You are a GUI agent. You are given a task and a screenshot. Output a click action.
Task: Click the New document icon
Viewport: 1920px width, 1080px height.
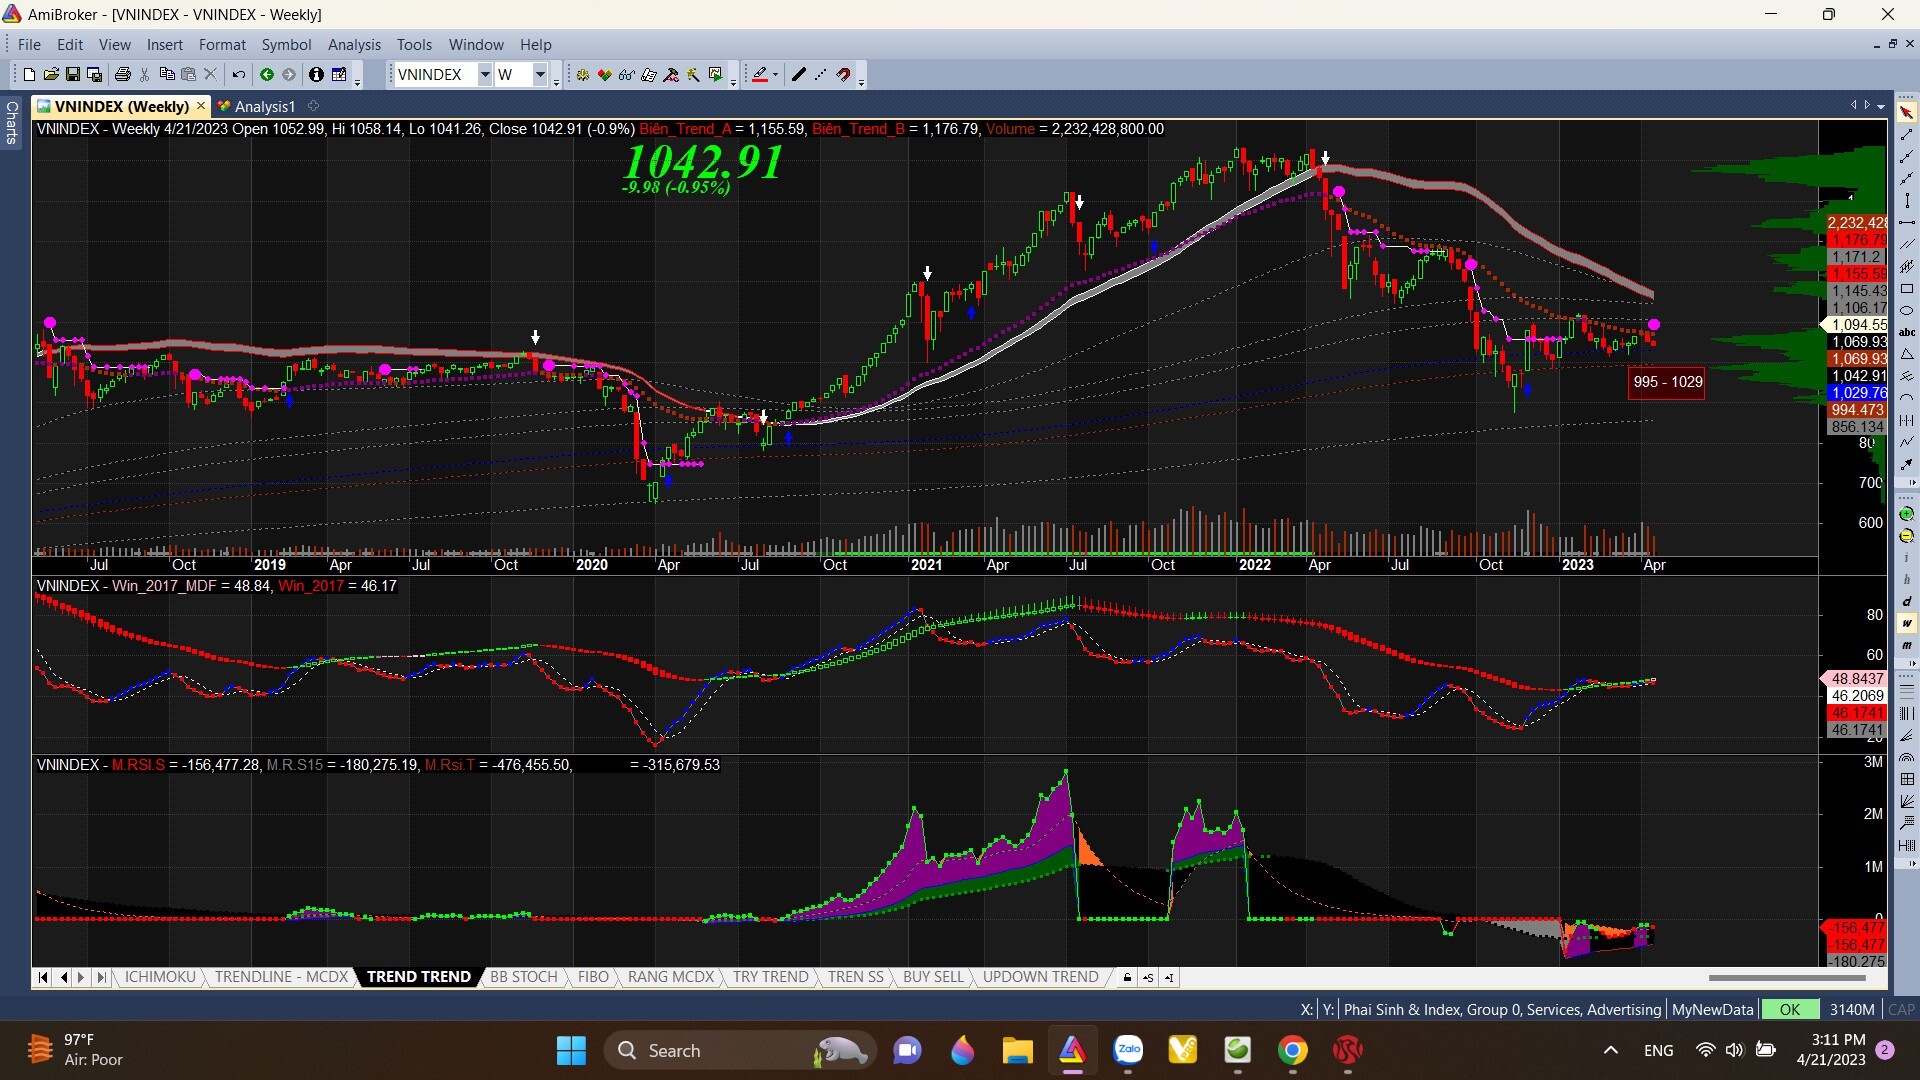pos(29,74)
